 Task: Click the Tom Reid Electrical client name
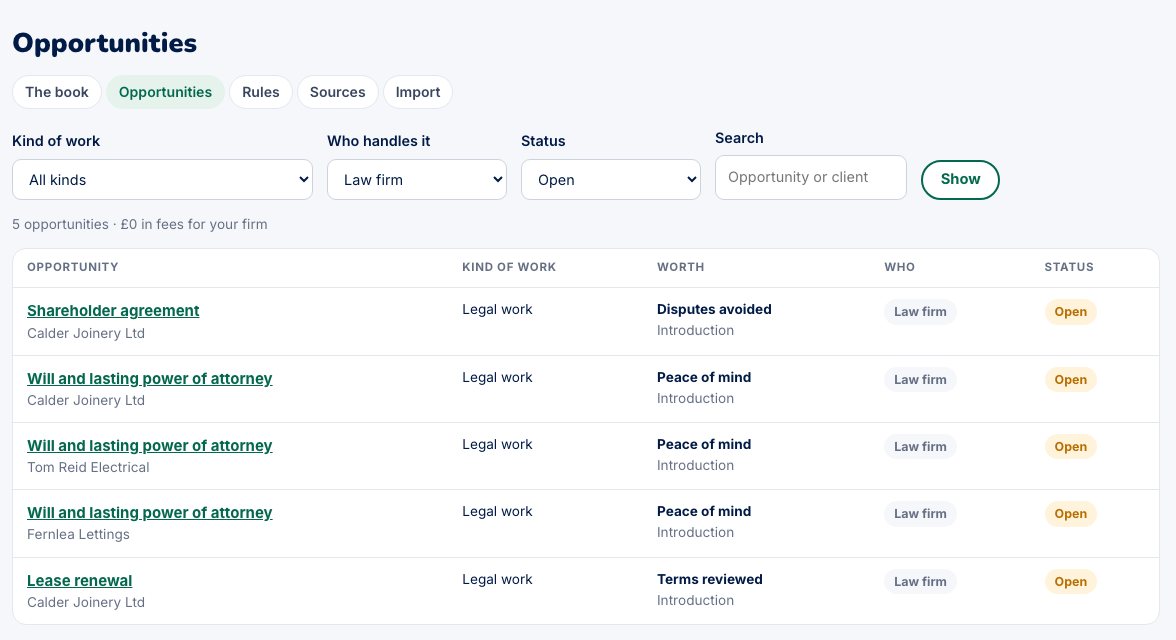[88, 467]
